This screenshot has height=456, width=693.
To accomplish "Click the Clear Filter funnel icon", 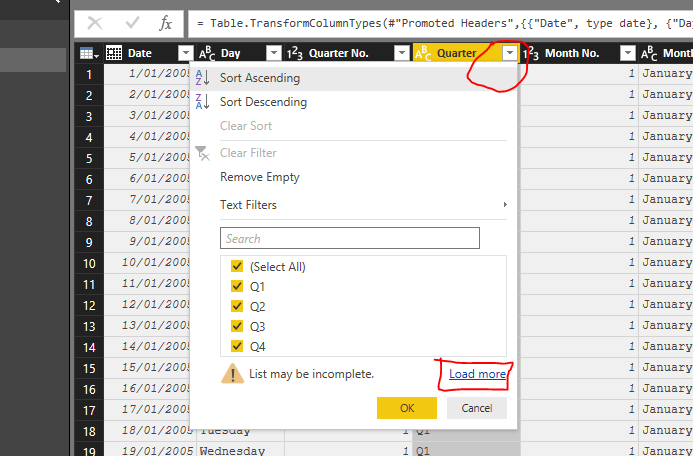I will pyautogui.click(x=202, y=153).
